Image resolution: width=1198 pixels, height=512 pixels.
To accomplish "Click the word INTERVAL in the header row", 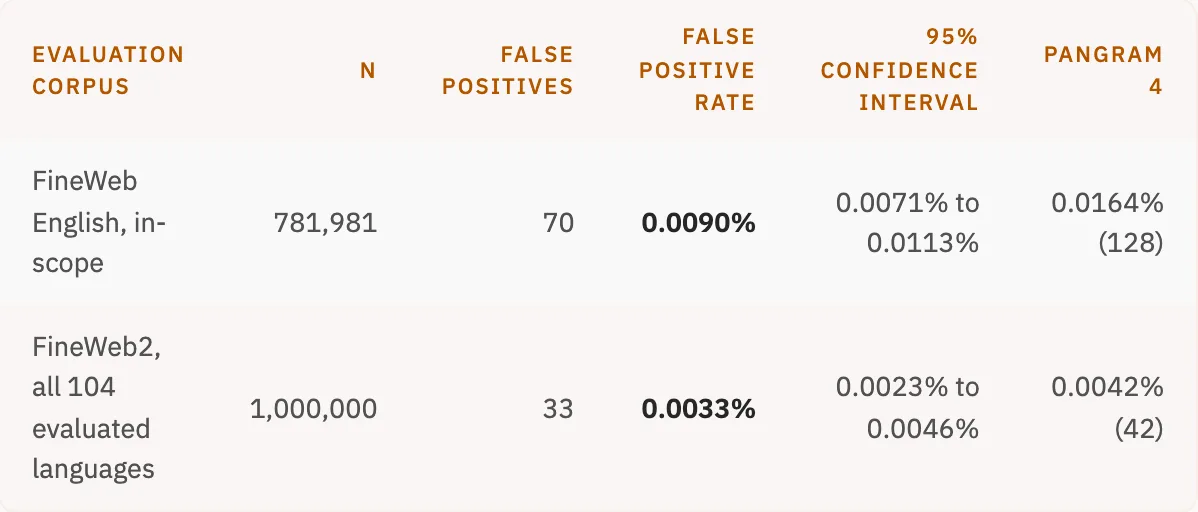I will [x=918, y=102].
